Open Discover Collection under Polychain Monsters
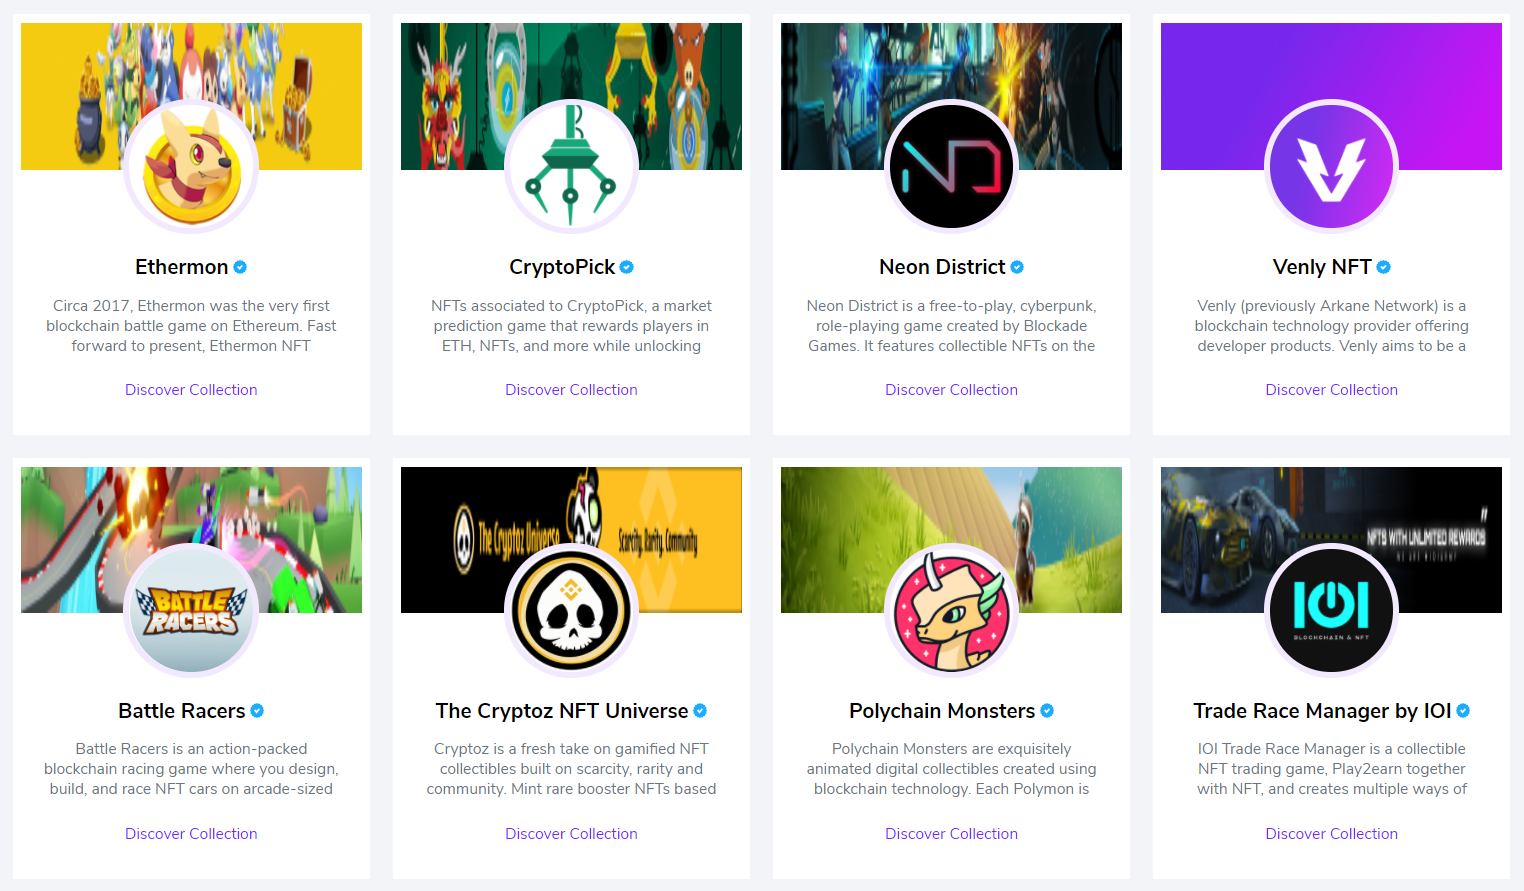 (951, 834)
